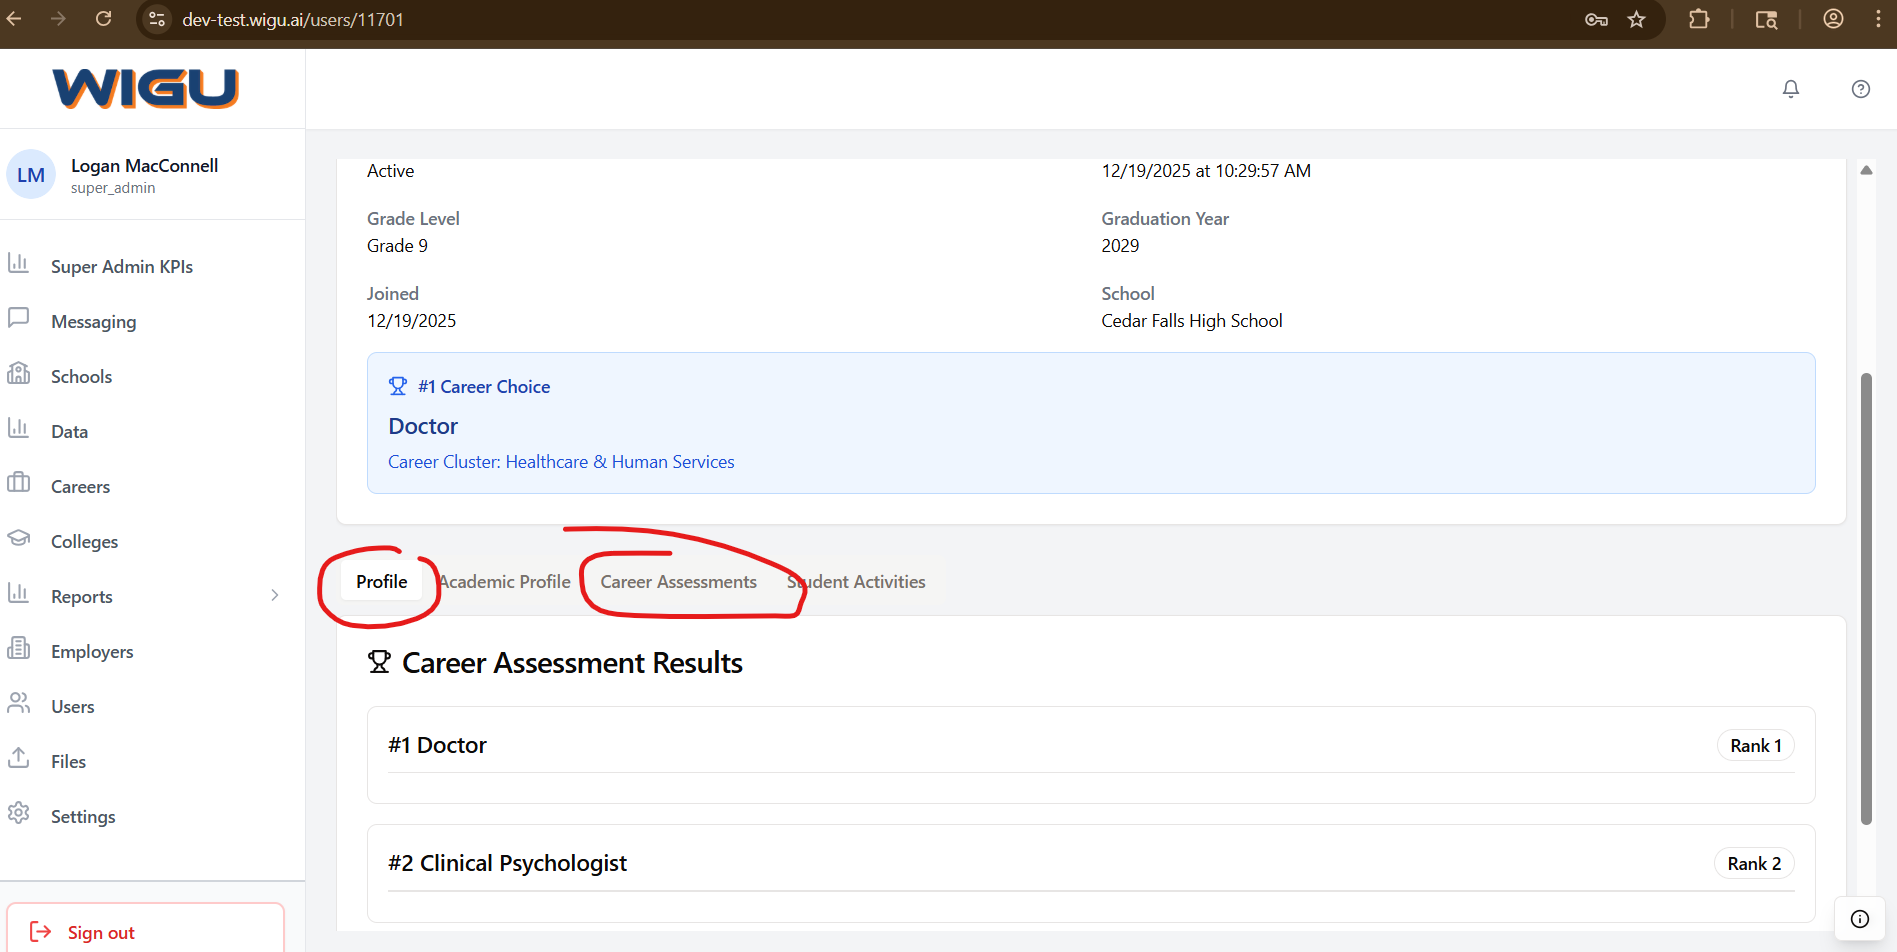1897x952 pixels.
Task: Click the notifications bell icon
Action: [x=1790, y=89]
